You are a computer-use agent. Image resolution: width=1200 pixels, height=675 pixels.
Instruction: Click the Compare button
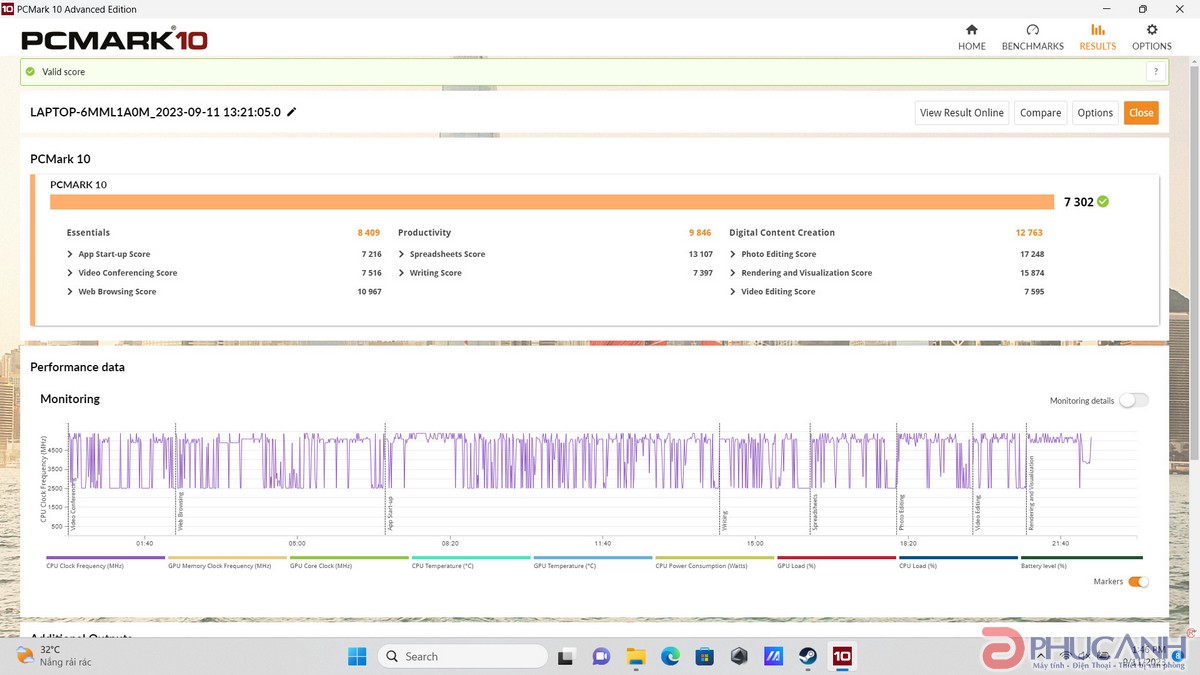(x=1040, y=113)
